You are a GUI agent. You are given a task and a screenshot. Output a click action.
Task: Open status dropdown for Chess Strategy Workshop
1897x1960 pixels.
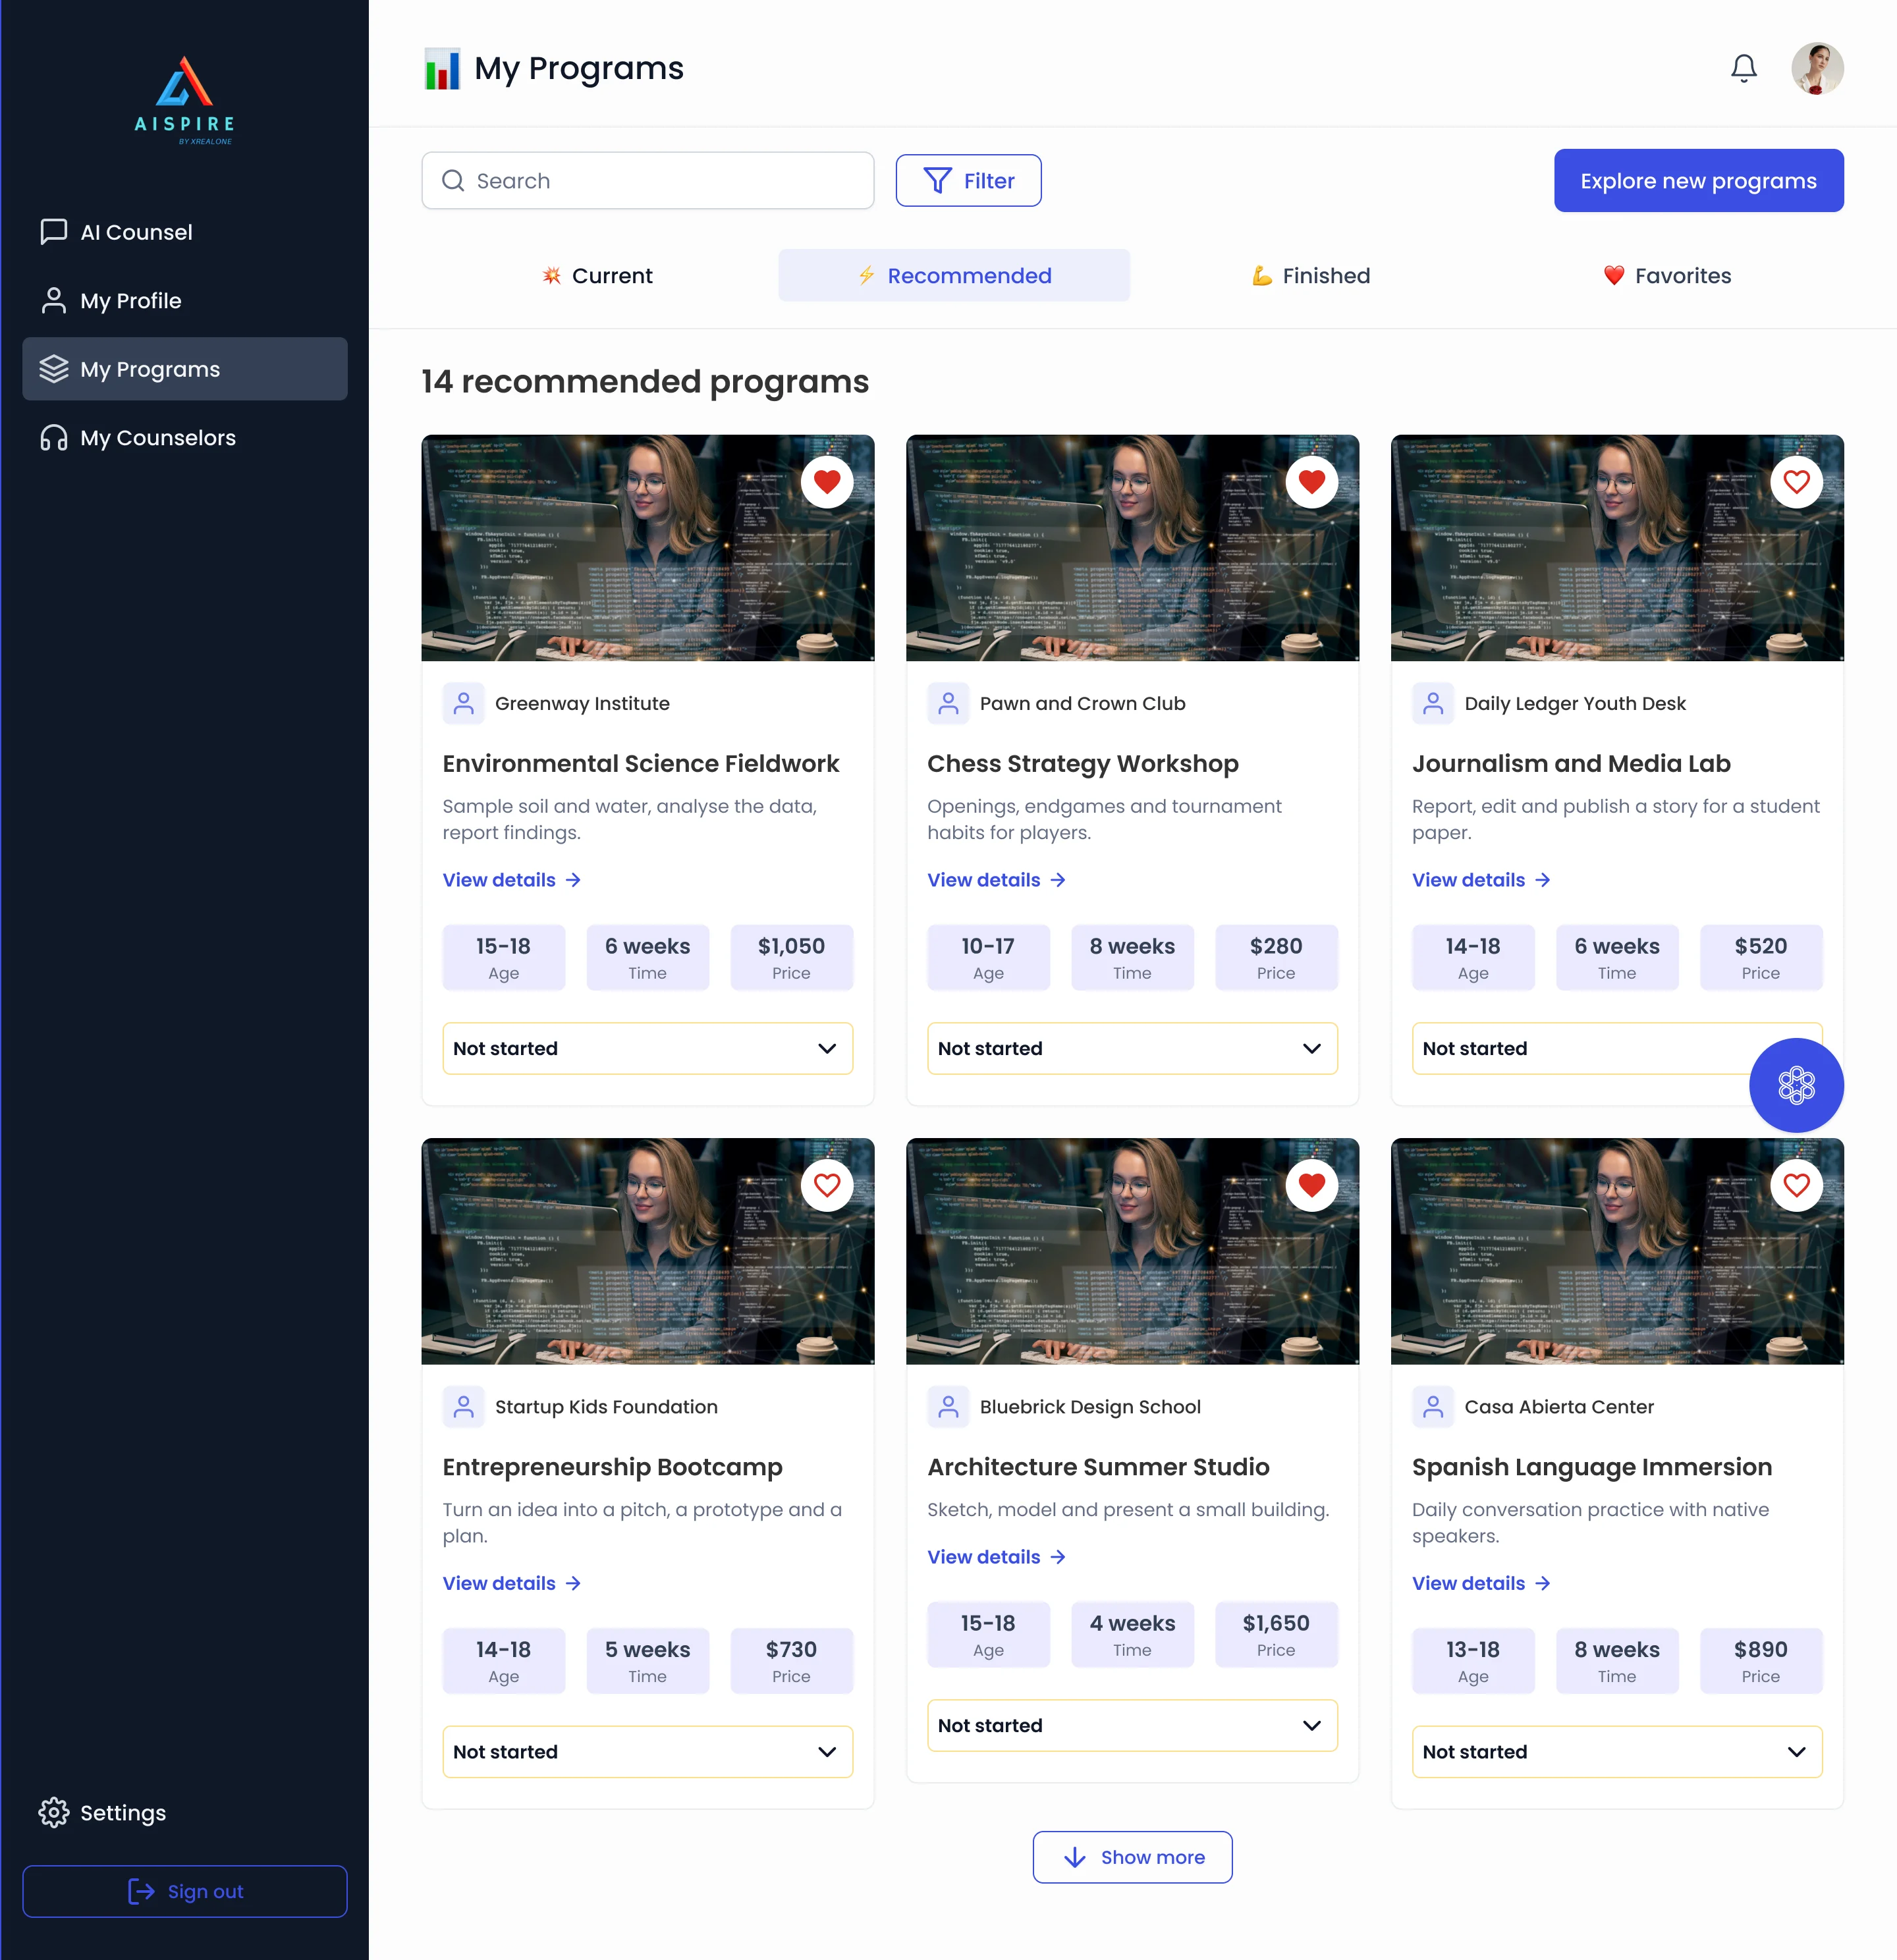[x=1132, y=1049]
